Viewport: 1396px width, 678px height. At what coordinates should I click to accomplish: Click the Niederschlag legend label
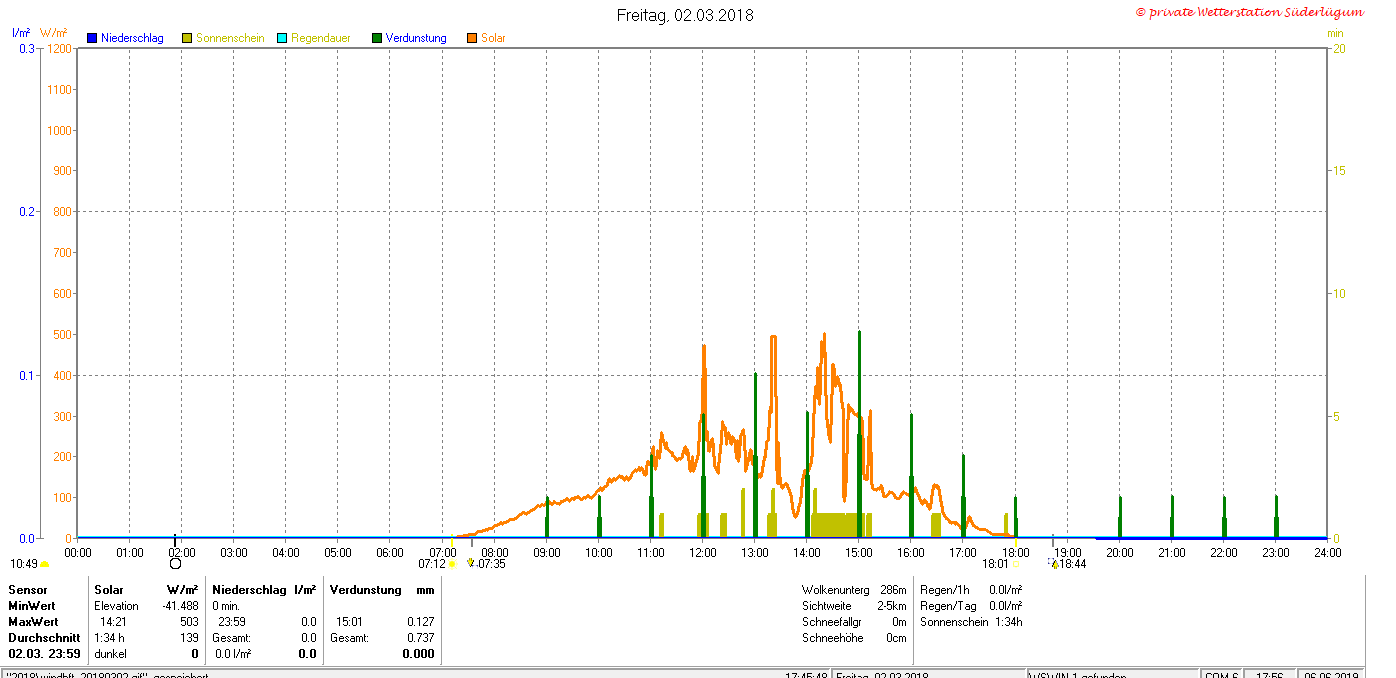pyautogui.click(x=132, y=38)
